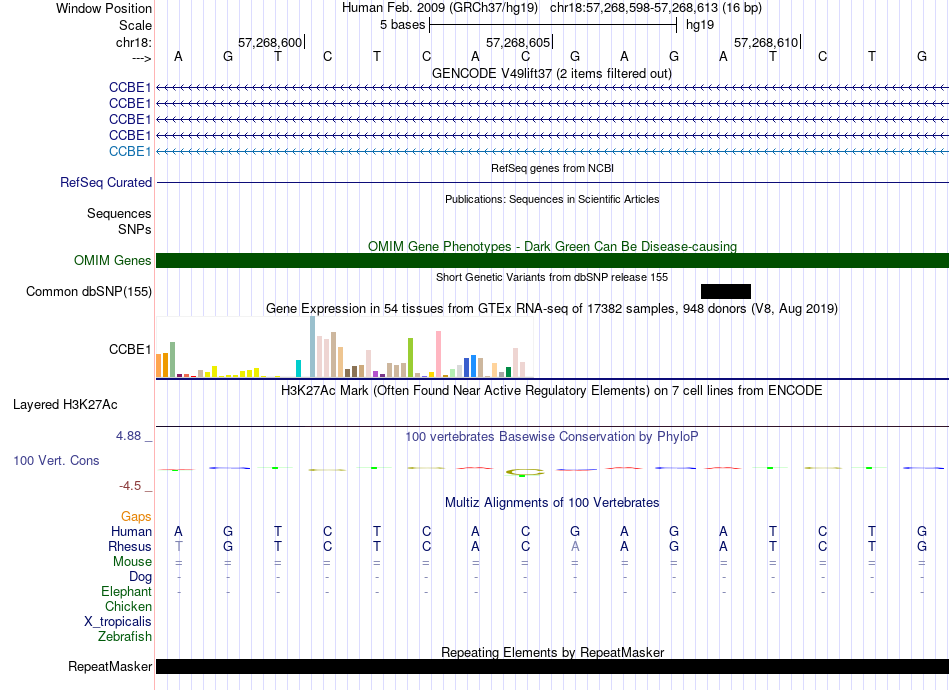Click the OMIM Gene Phenotypes title text
This screenshot has width=950, height=690.
552,247
